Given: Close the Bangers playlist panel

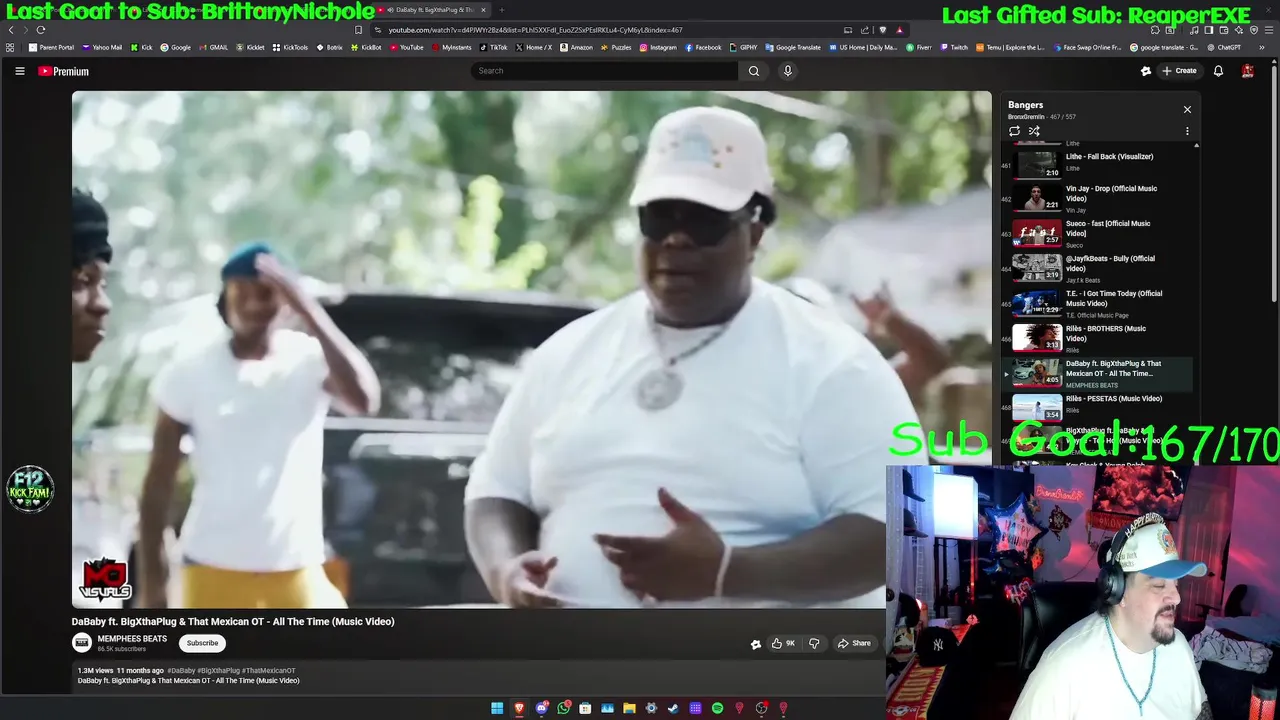Looking at the screenshot, I should (x=1187, y=109).
